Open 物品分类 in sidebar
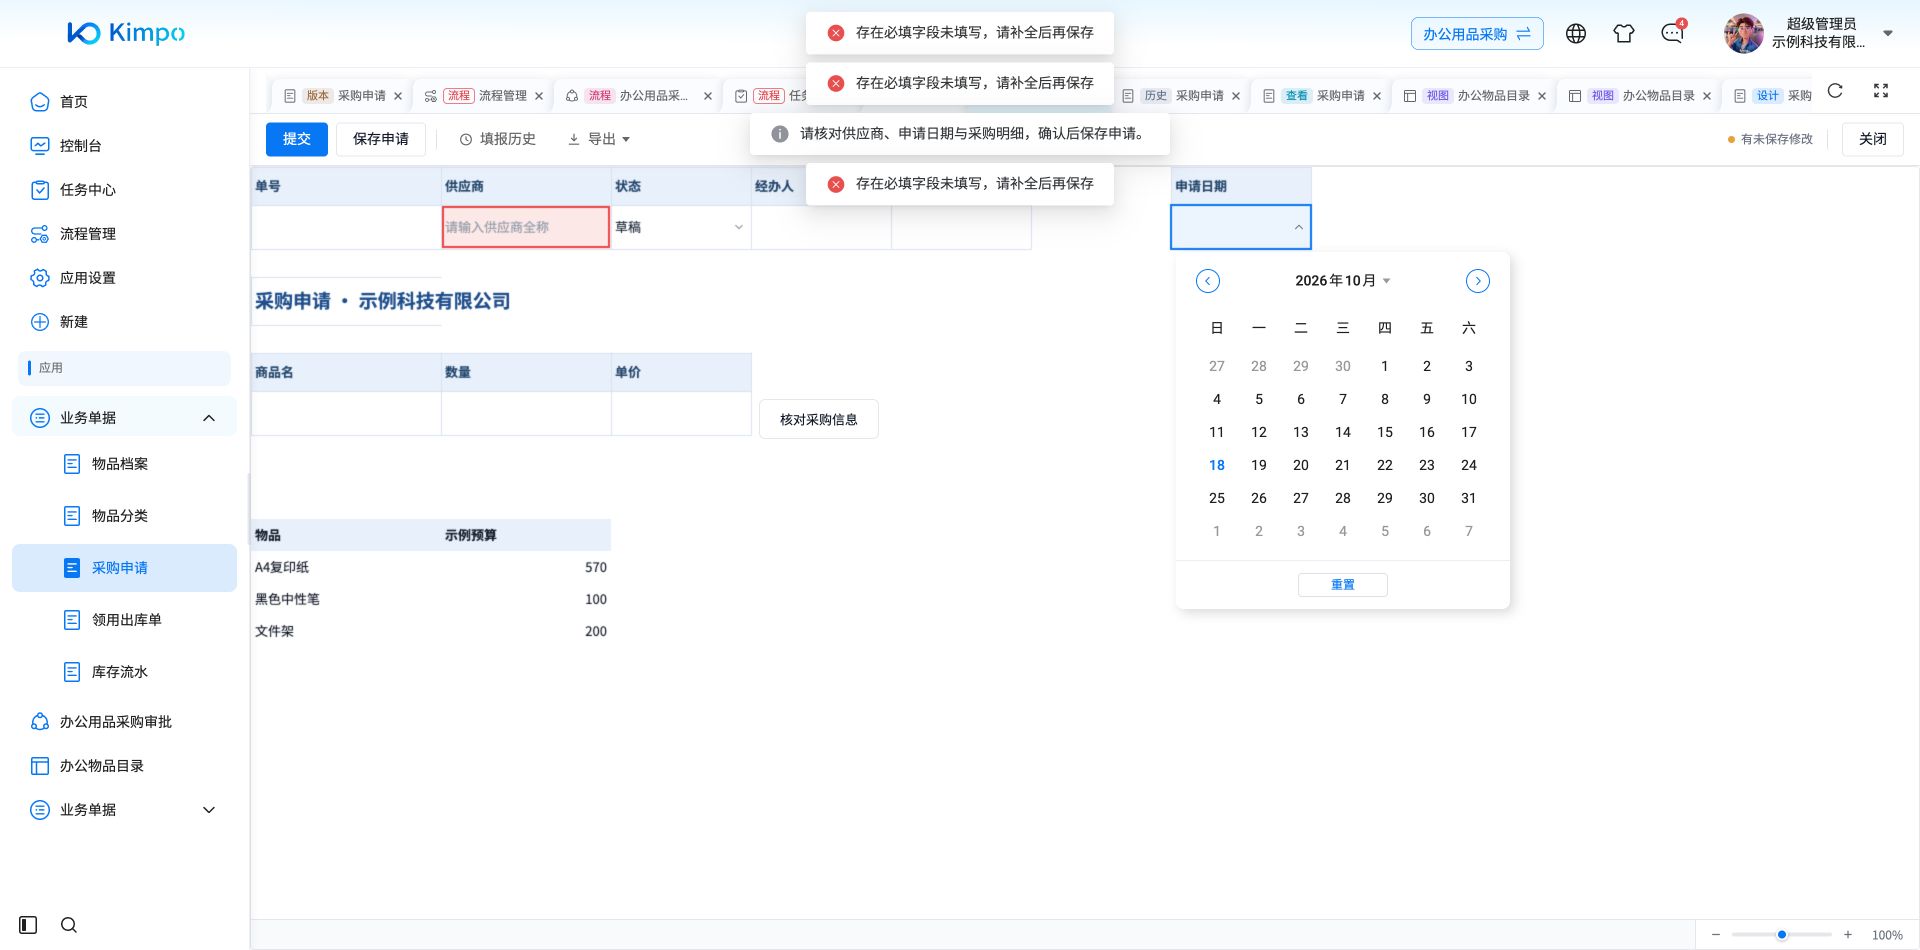 click(x=124, y=516)
